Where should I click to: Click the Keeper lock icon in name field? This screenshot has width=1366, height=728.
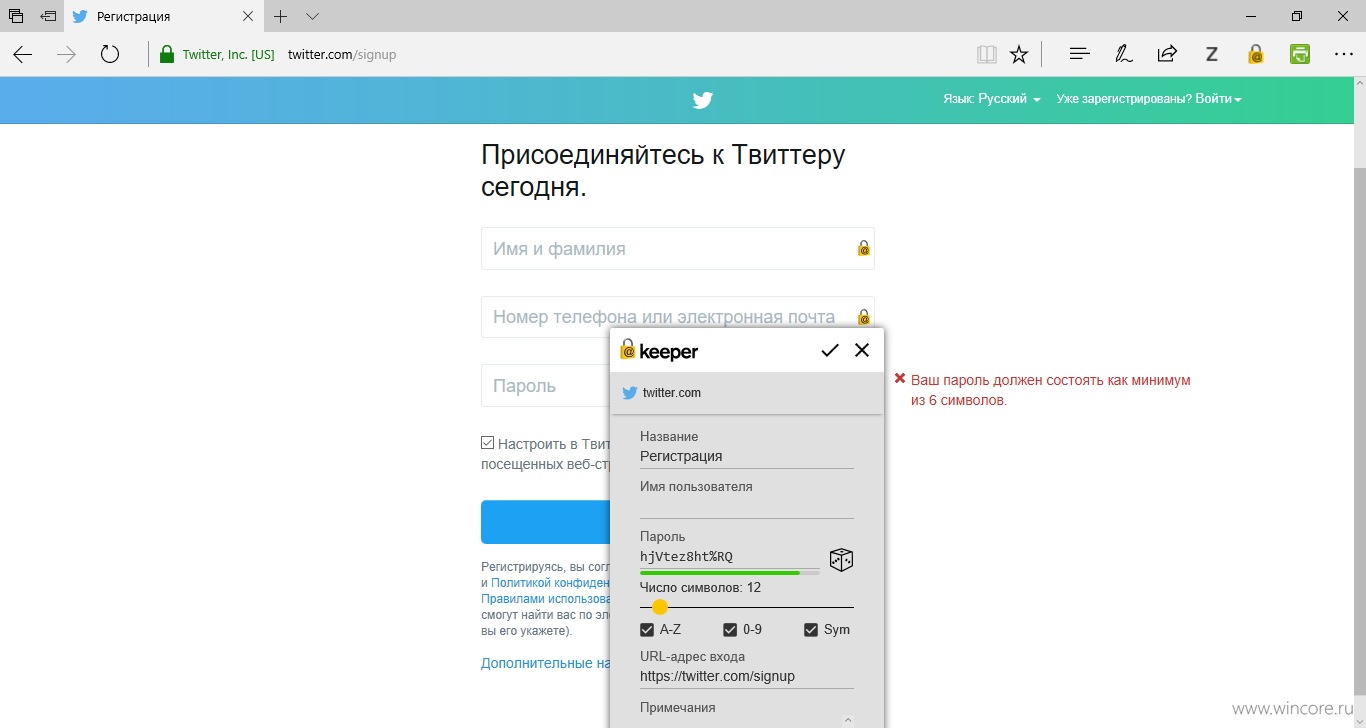click(x=864, y=248)
